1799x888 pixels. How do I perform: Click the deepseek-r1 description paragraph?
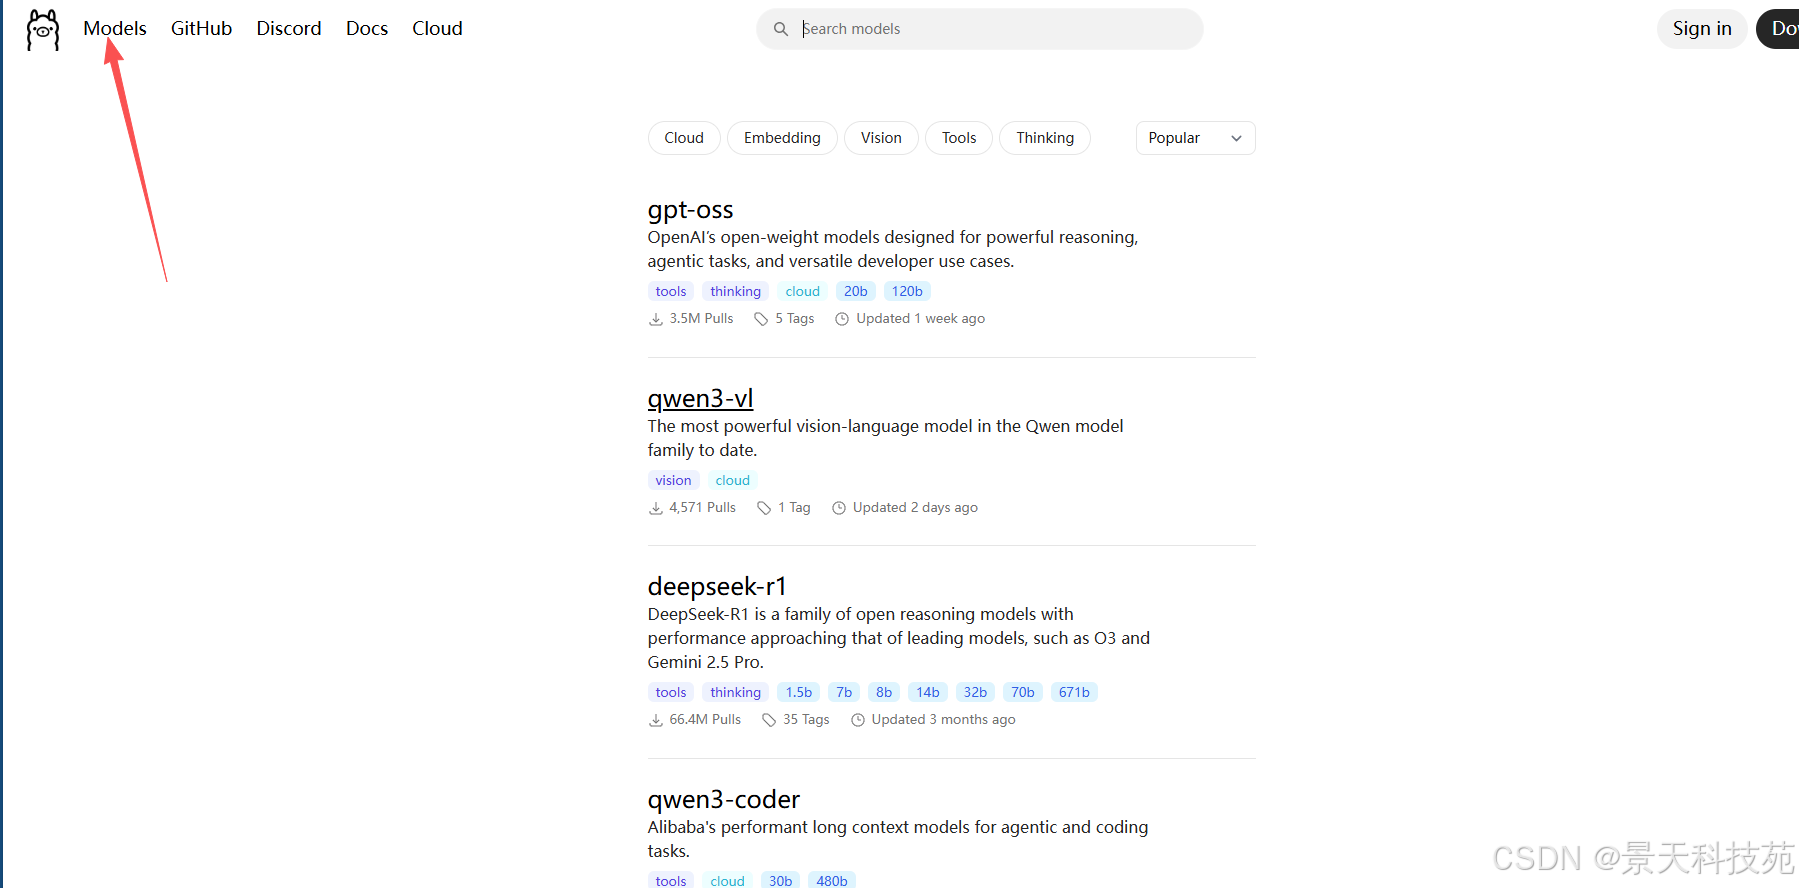[x=899, y=638]
